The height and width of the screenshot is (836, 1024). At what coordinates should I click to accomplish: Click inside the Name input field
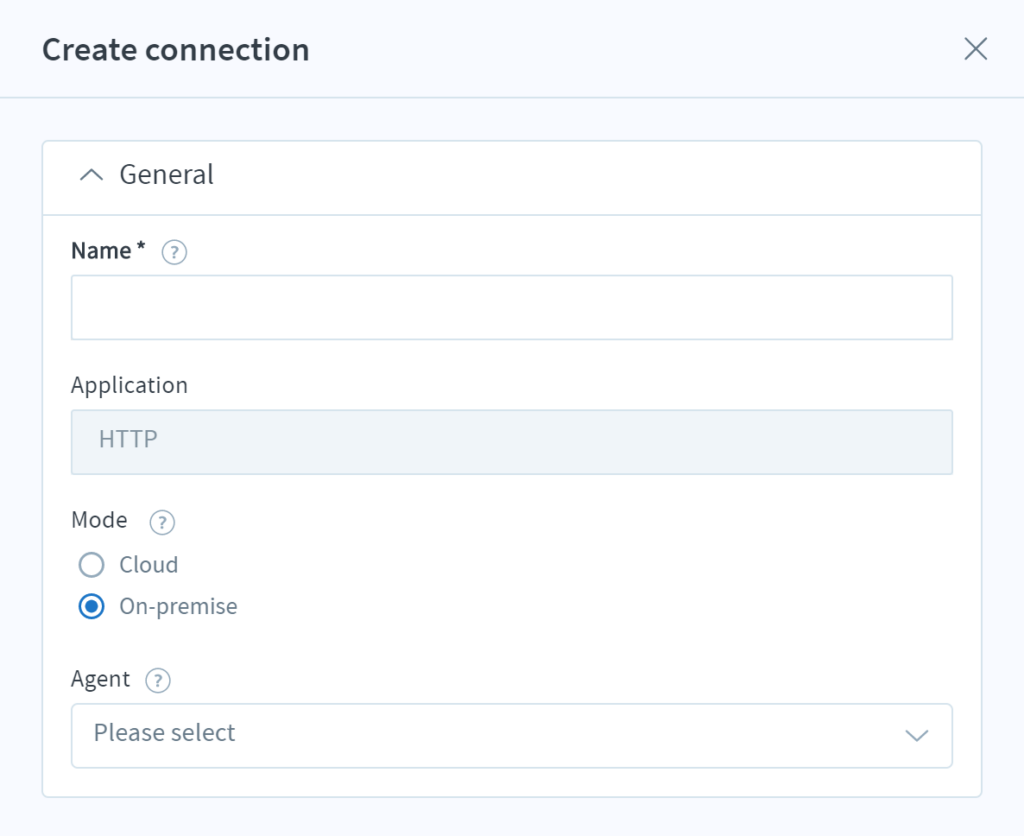pyautogui.click(x=512, y=307)
